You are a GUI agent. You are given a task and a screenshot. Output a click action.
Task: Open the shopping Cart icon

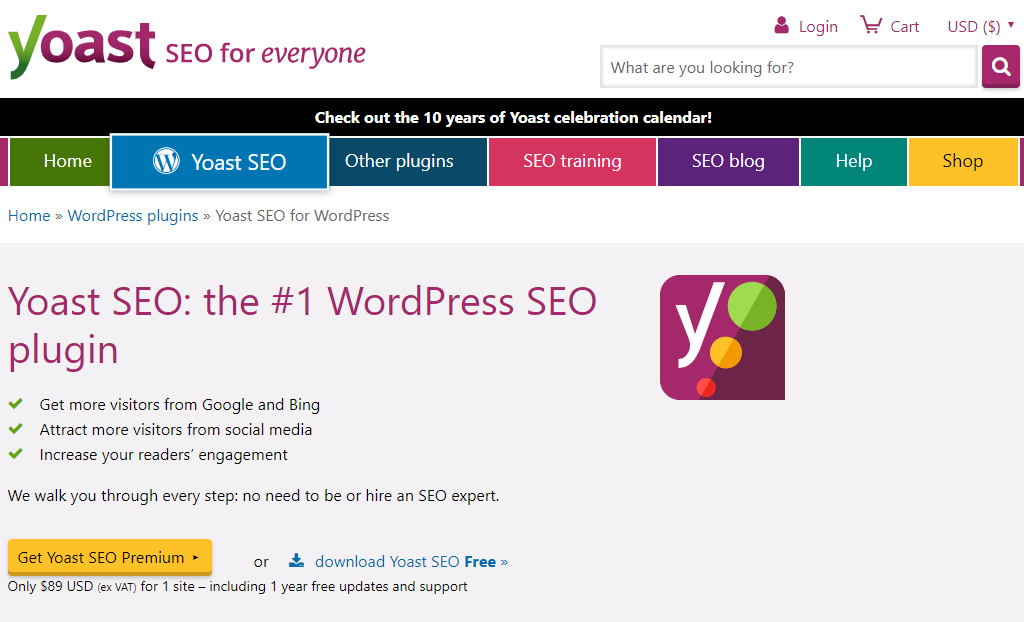click(x=871, y=25)
